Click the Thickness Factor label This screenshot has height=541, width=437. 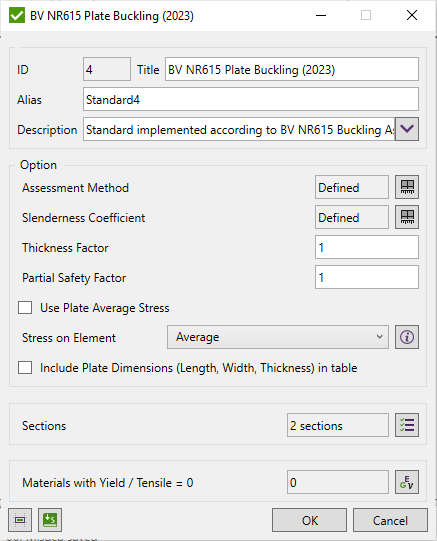[x=65, y=248]
